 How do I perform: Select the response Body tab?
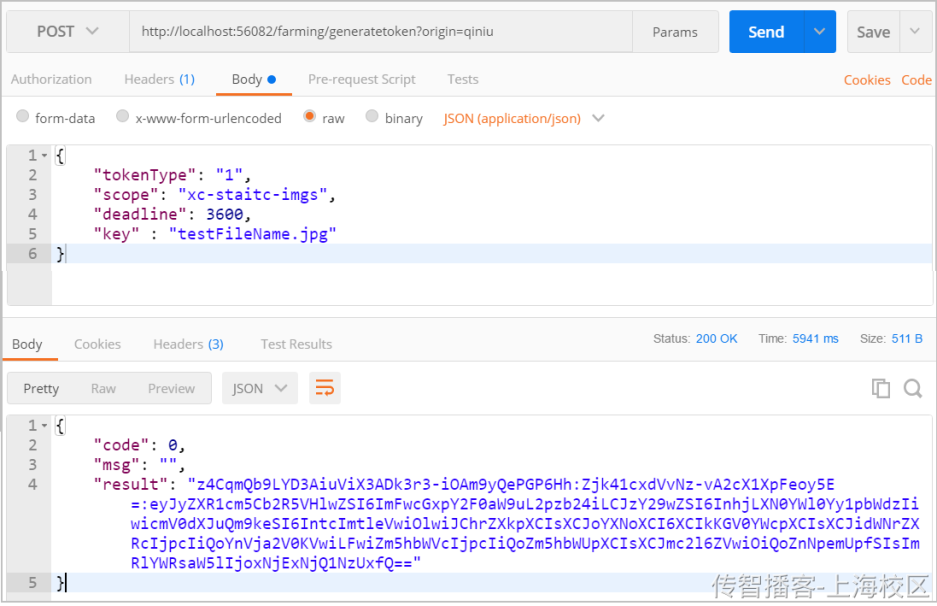(x=27, y=344)
